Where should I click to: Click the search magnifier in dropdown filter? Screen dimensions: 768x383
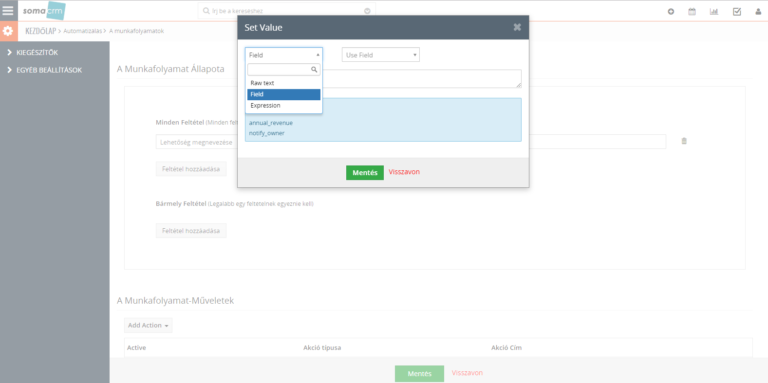pyautogui.click(x=314, y=70)
